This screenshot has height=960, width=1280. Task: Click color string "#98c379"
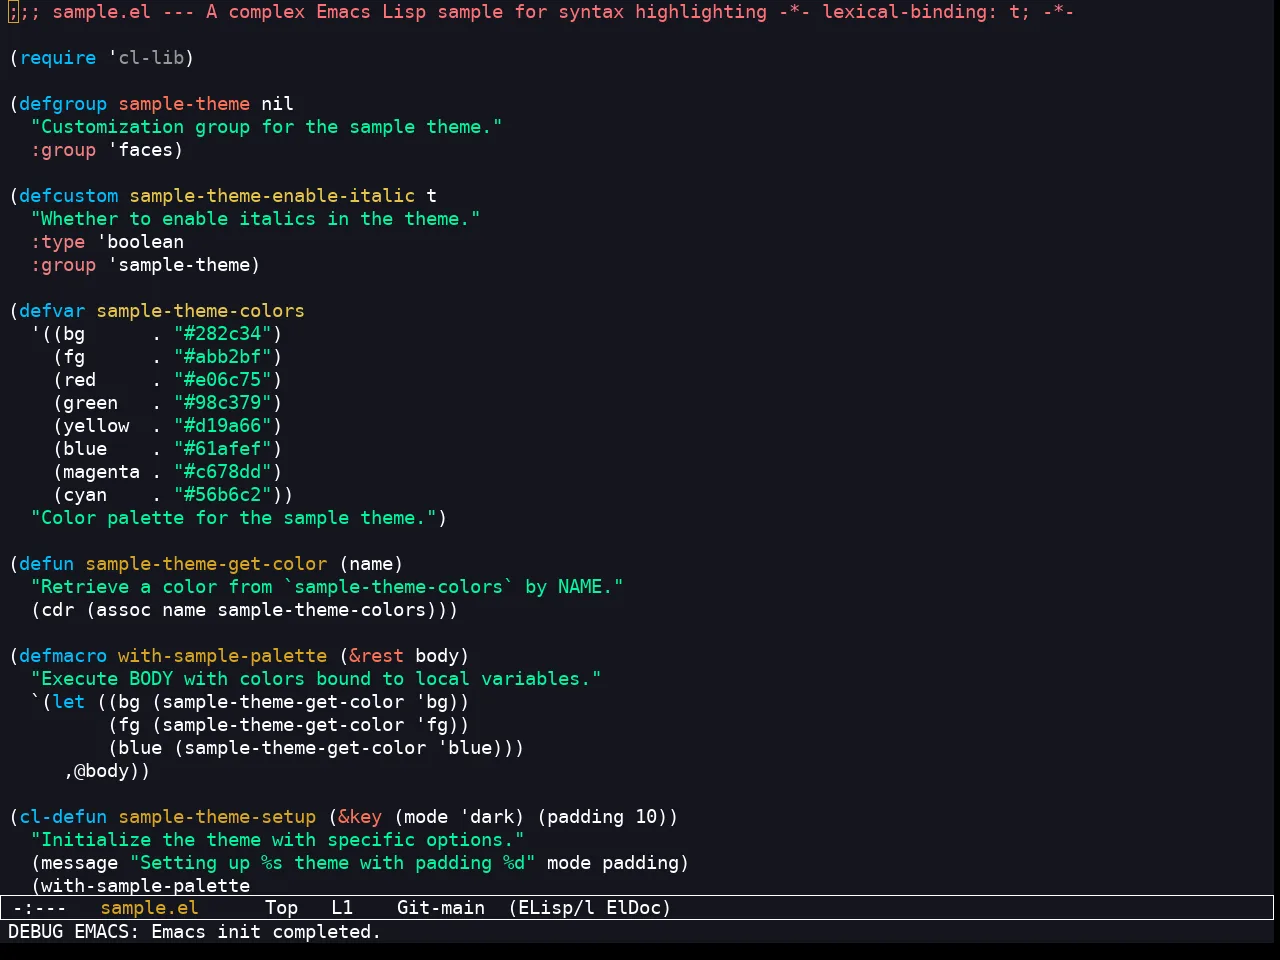[222, 403]
